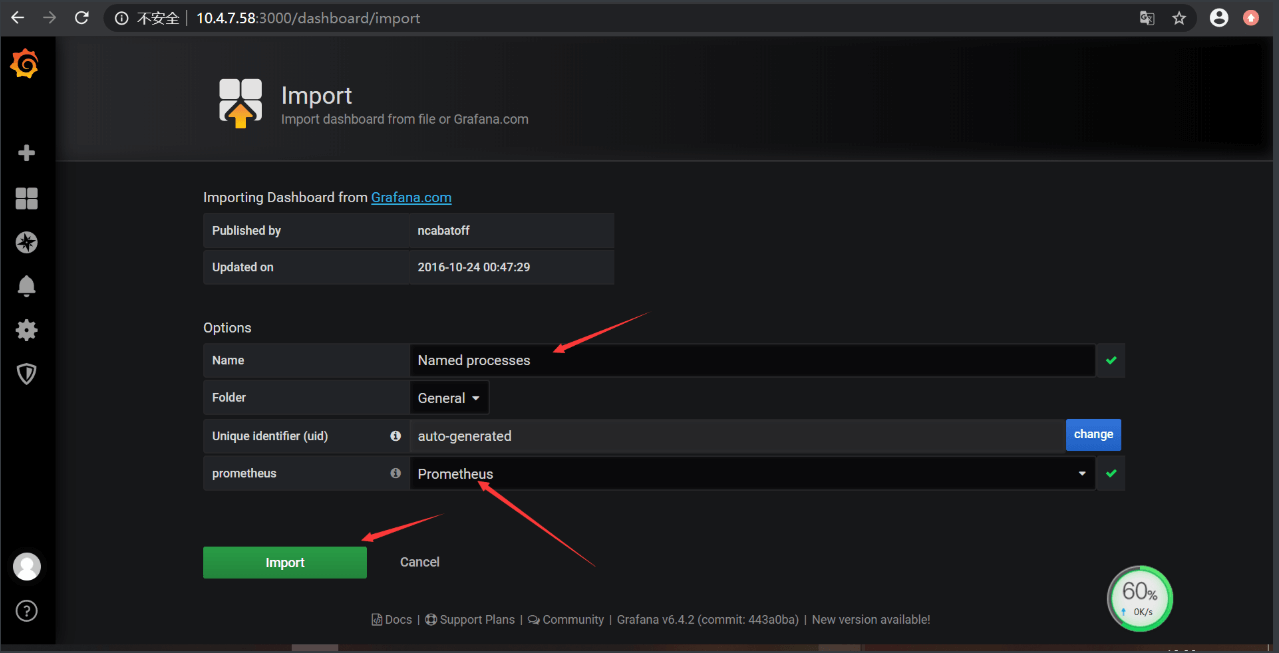Open the Create plus menu in sidebar
1279x653 pixels.
[27, 153]
